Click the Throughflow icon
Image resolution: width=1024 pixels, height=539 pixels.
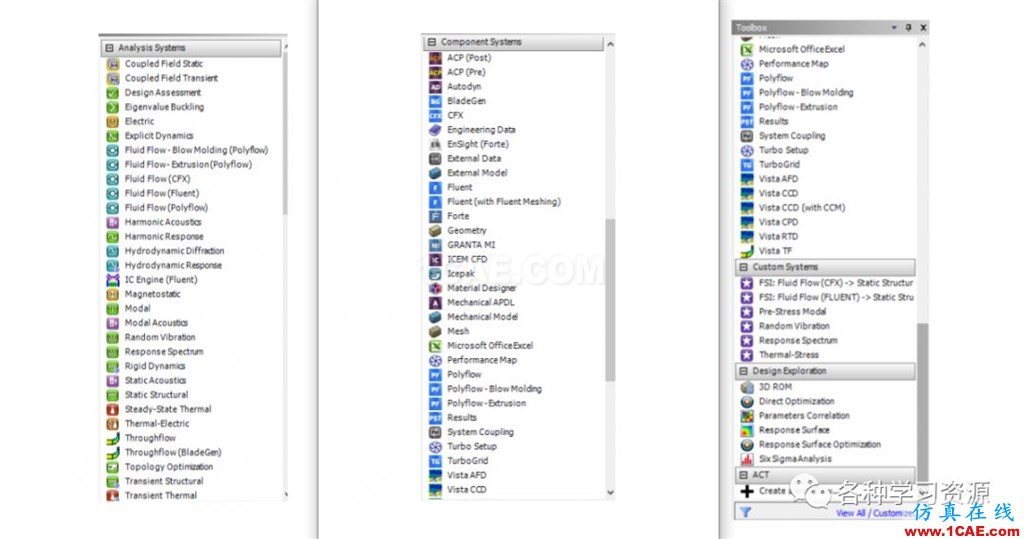113,438
